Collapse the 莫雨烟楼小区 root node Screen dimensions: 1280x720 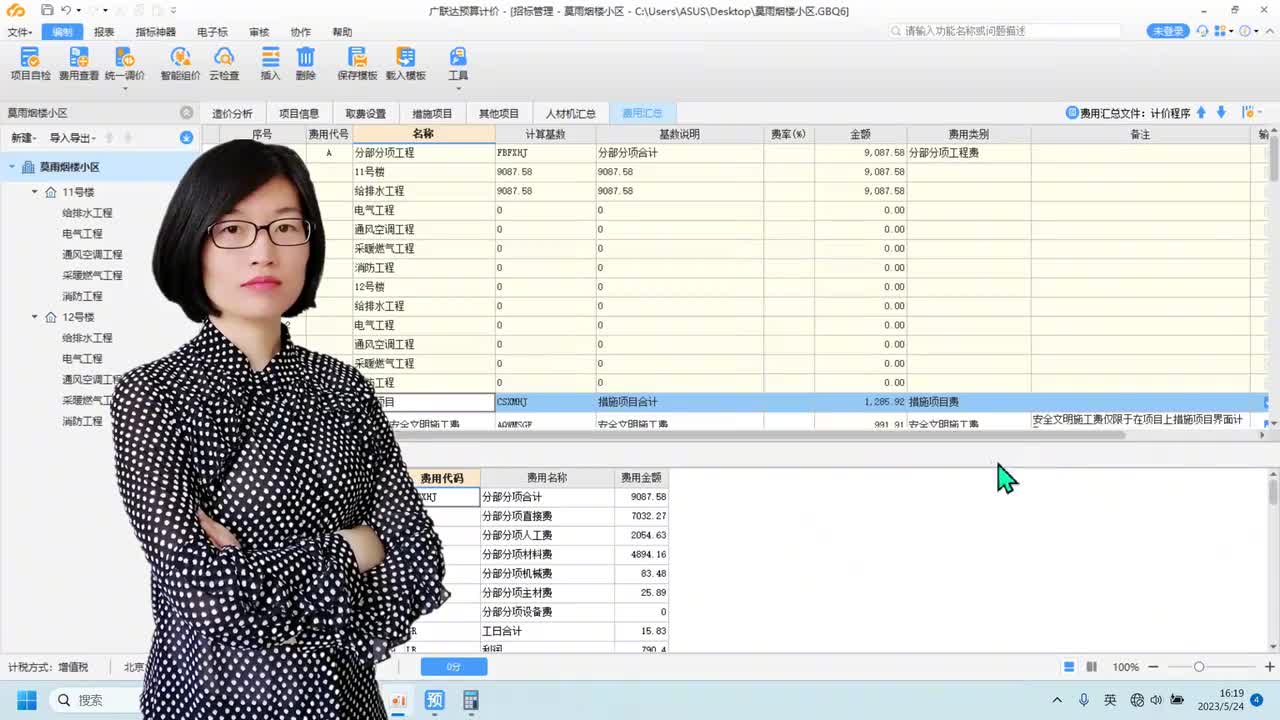pyautogui.click(x=12, y=167)
